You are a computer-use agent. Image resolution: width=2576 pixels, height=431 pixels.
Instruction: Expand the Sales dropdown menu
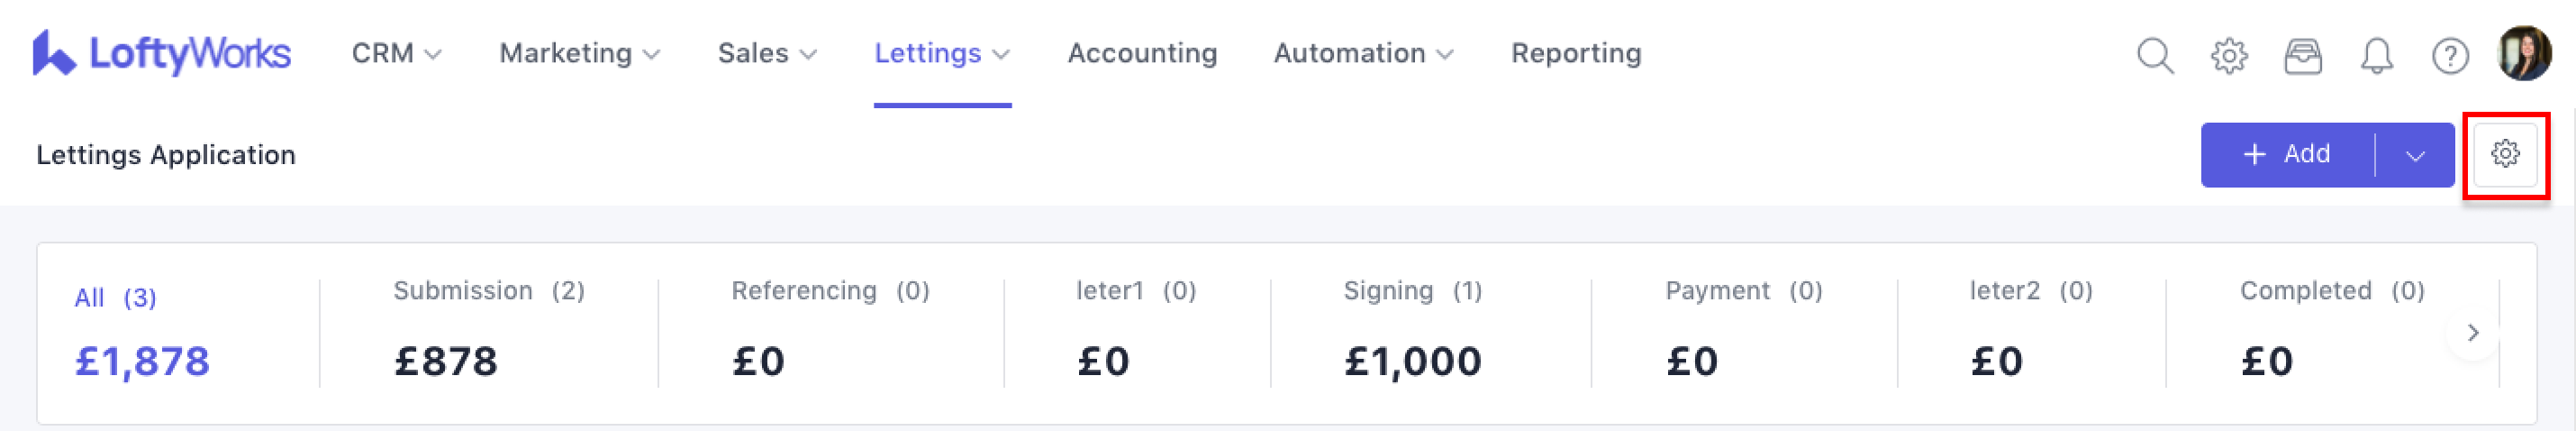[767, 53]
